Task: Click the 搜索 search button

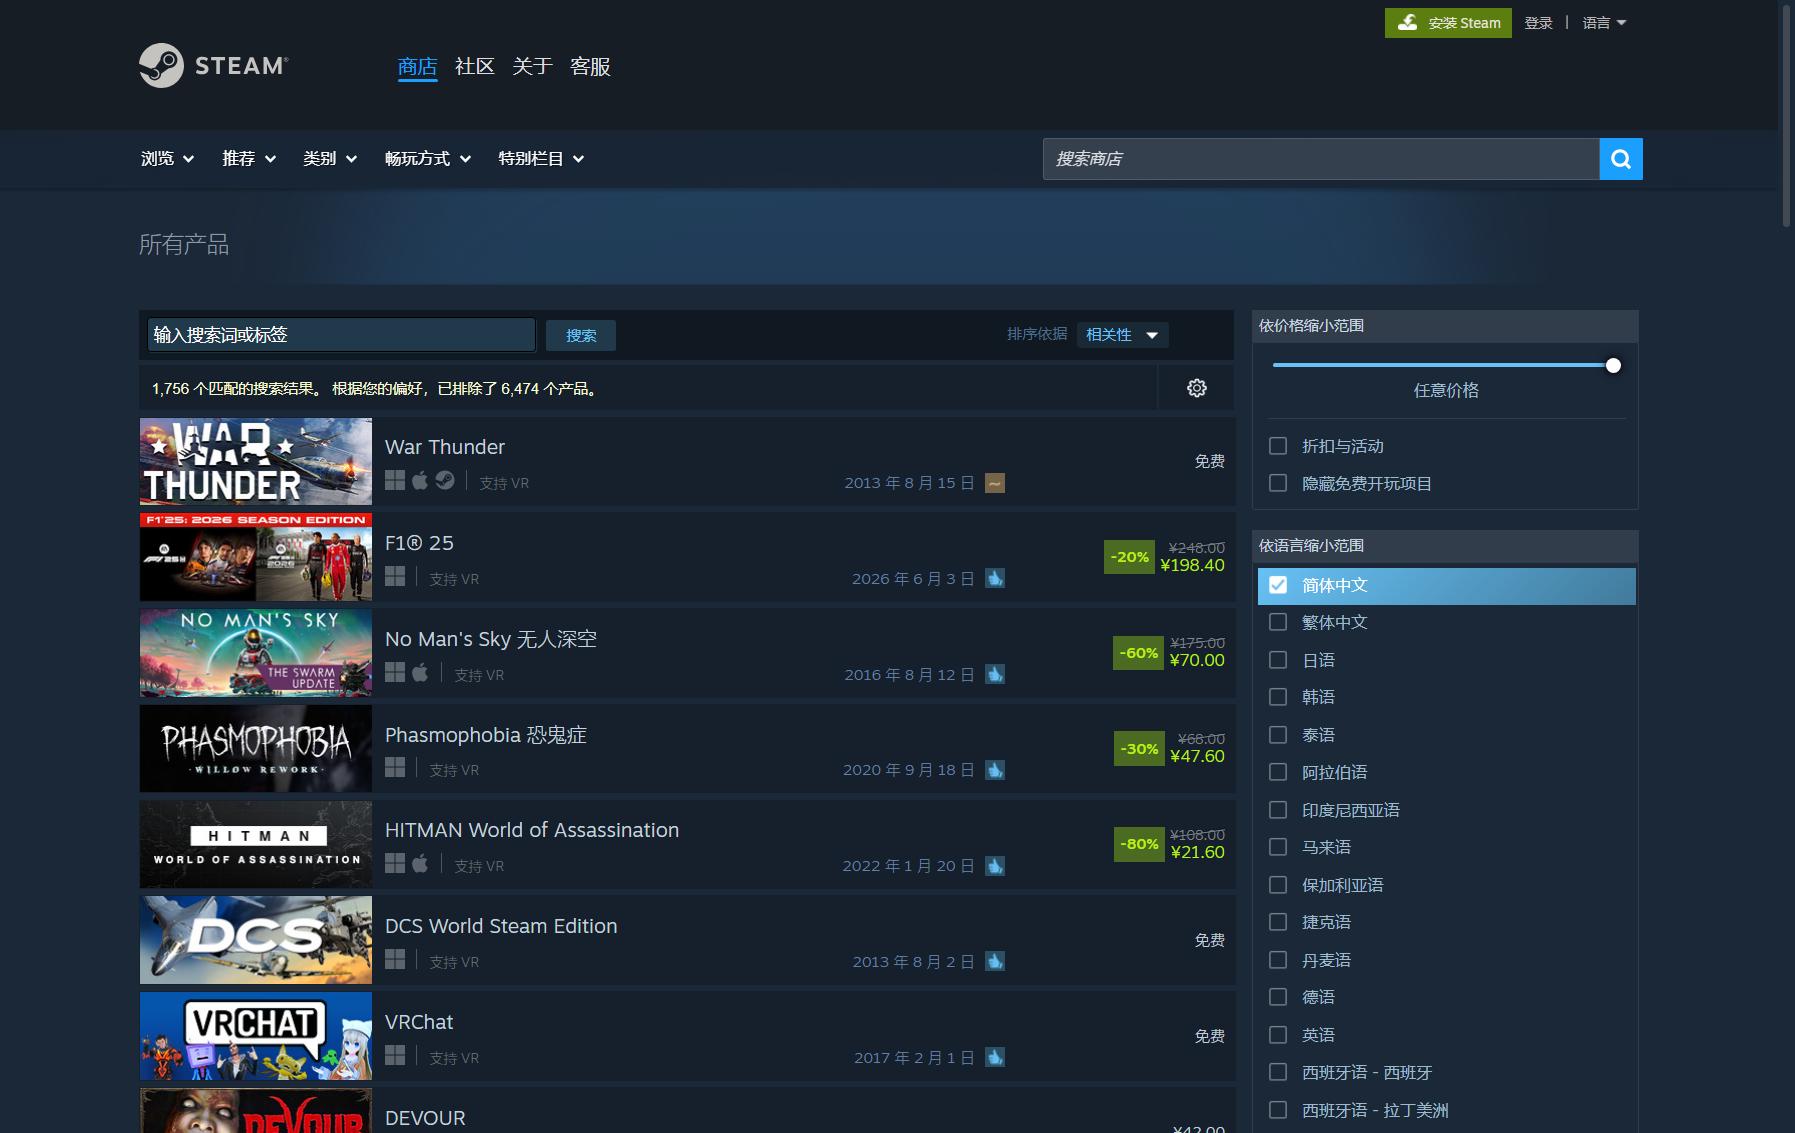Action: pyautogui.click(x=581, y=336)
